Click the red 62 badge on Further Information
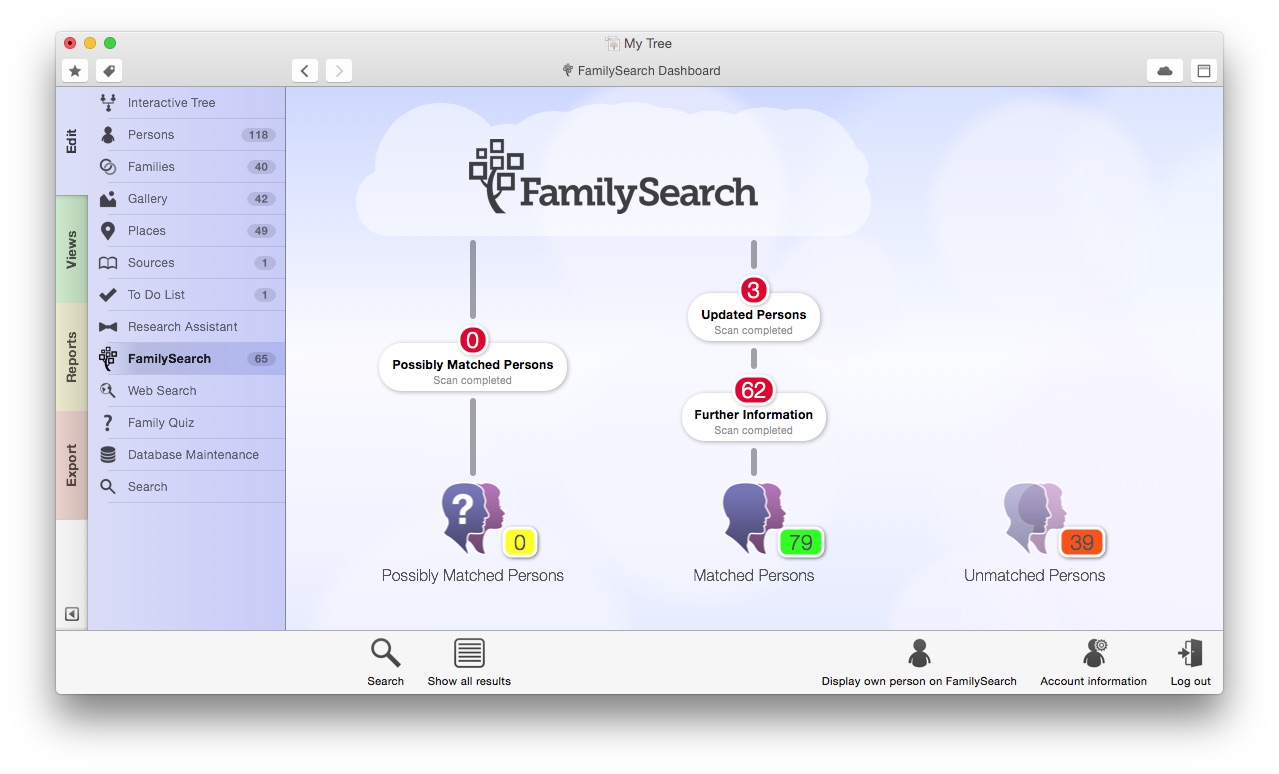 pos(754,391)
